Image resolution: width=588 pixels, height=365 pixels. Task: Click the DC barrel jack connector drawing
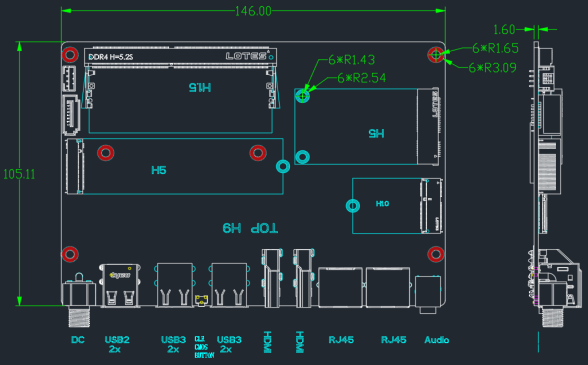point(78,299)
